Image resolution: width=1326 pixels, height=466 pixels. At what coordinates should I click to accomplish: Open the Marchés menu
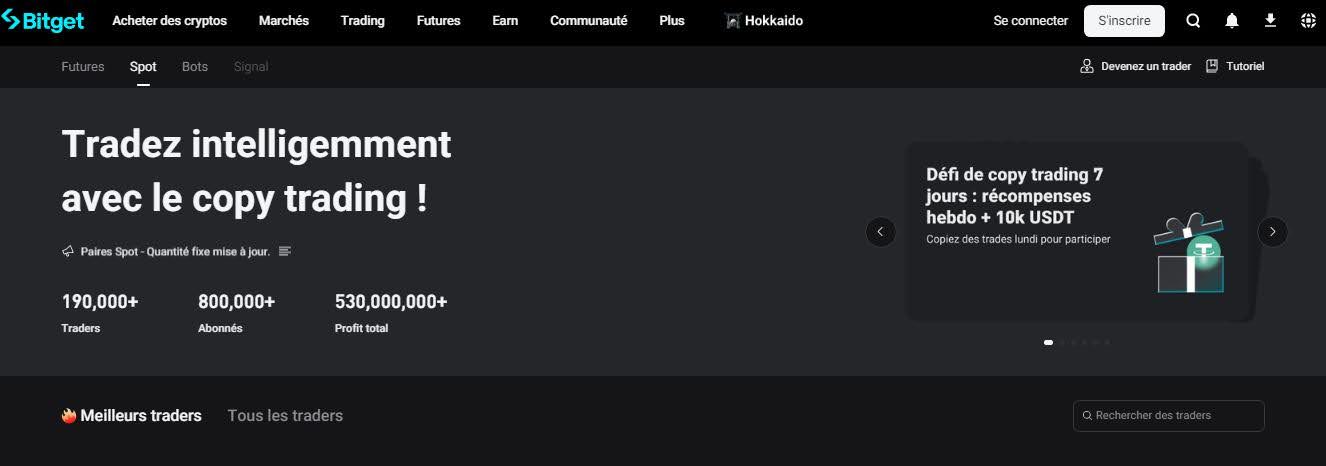(284, 21)
